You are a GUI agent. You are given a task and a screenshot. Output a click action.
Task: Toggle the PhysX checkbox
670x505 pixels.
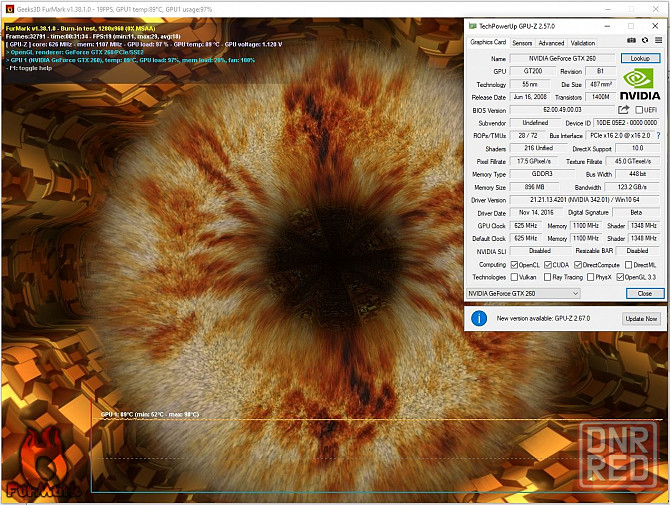591,277
